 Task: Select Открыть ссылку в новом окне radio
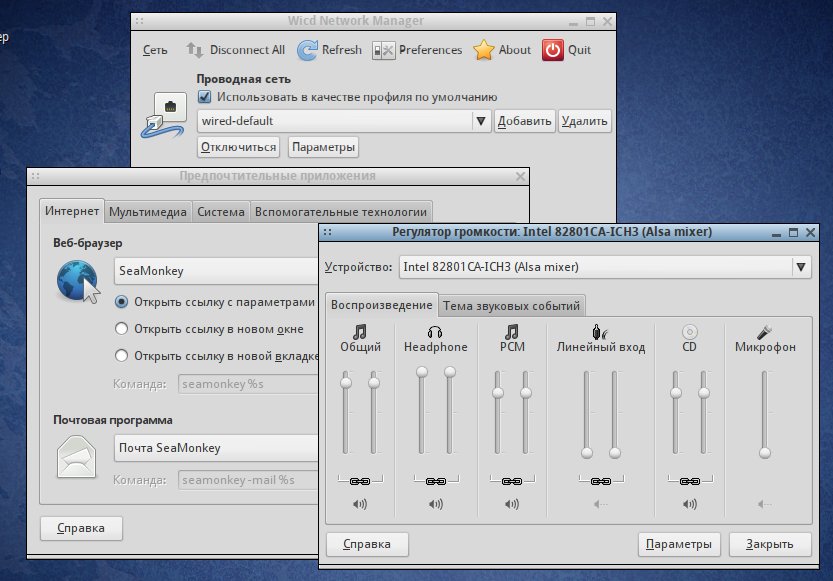[121, 329]
